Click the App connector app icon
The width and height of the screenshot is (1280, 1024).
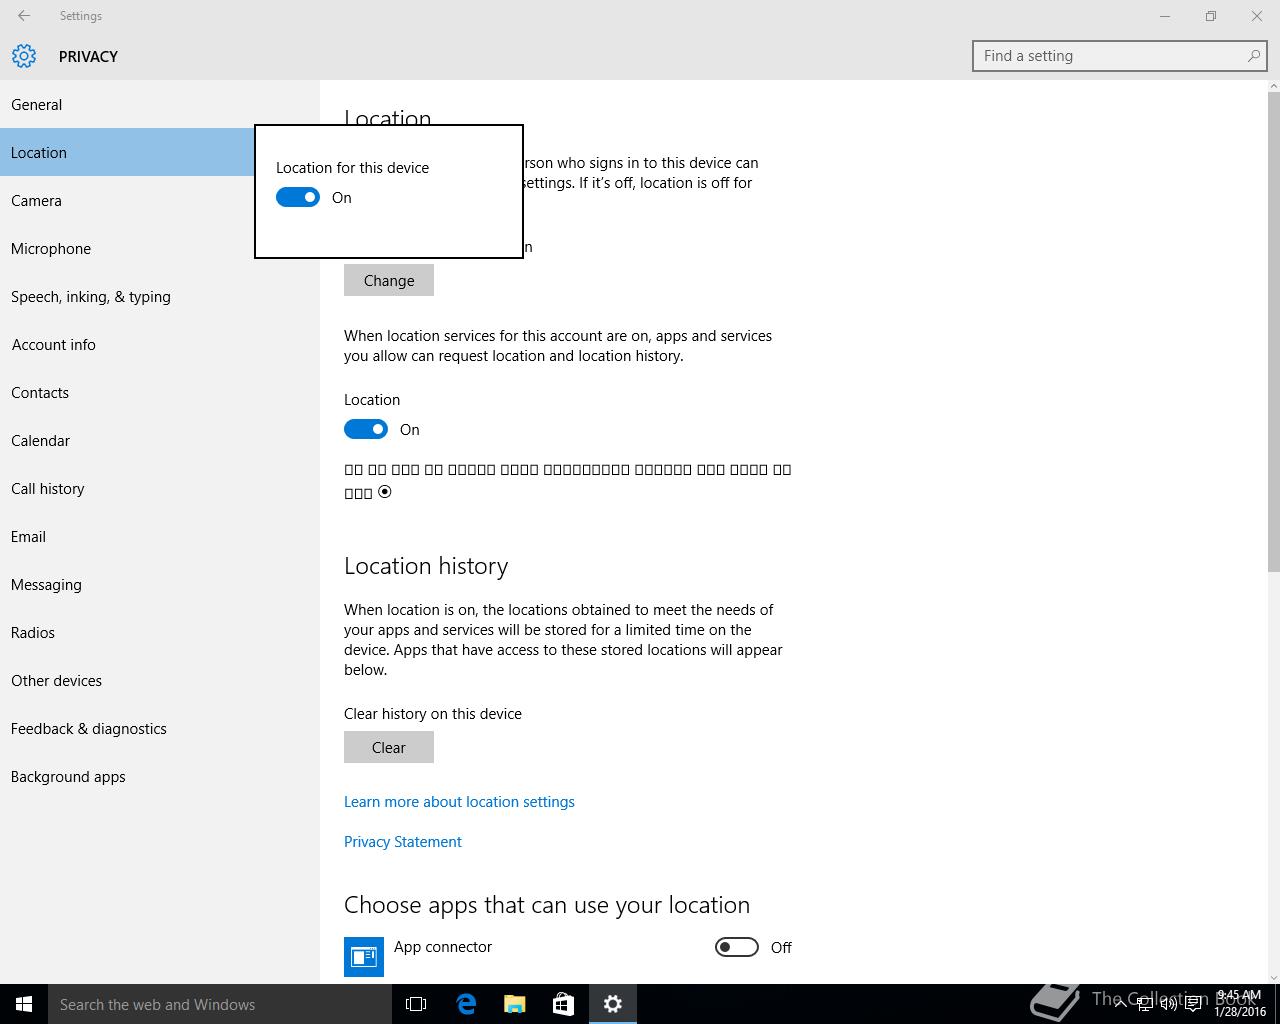coord(364,957)
